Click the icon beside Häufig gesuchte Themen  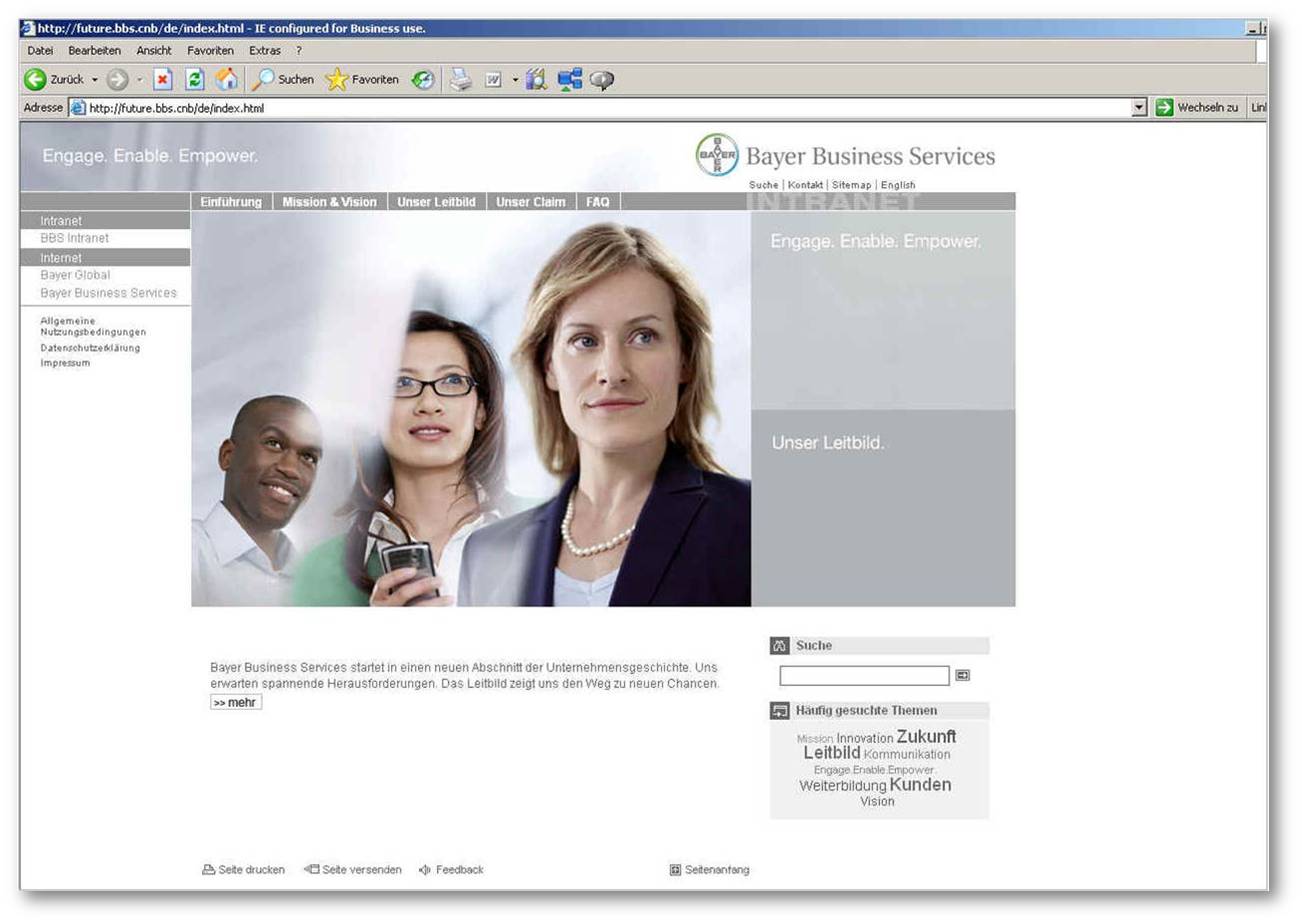(x=781, y=711)
